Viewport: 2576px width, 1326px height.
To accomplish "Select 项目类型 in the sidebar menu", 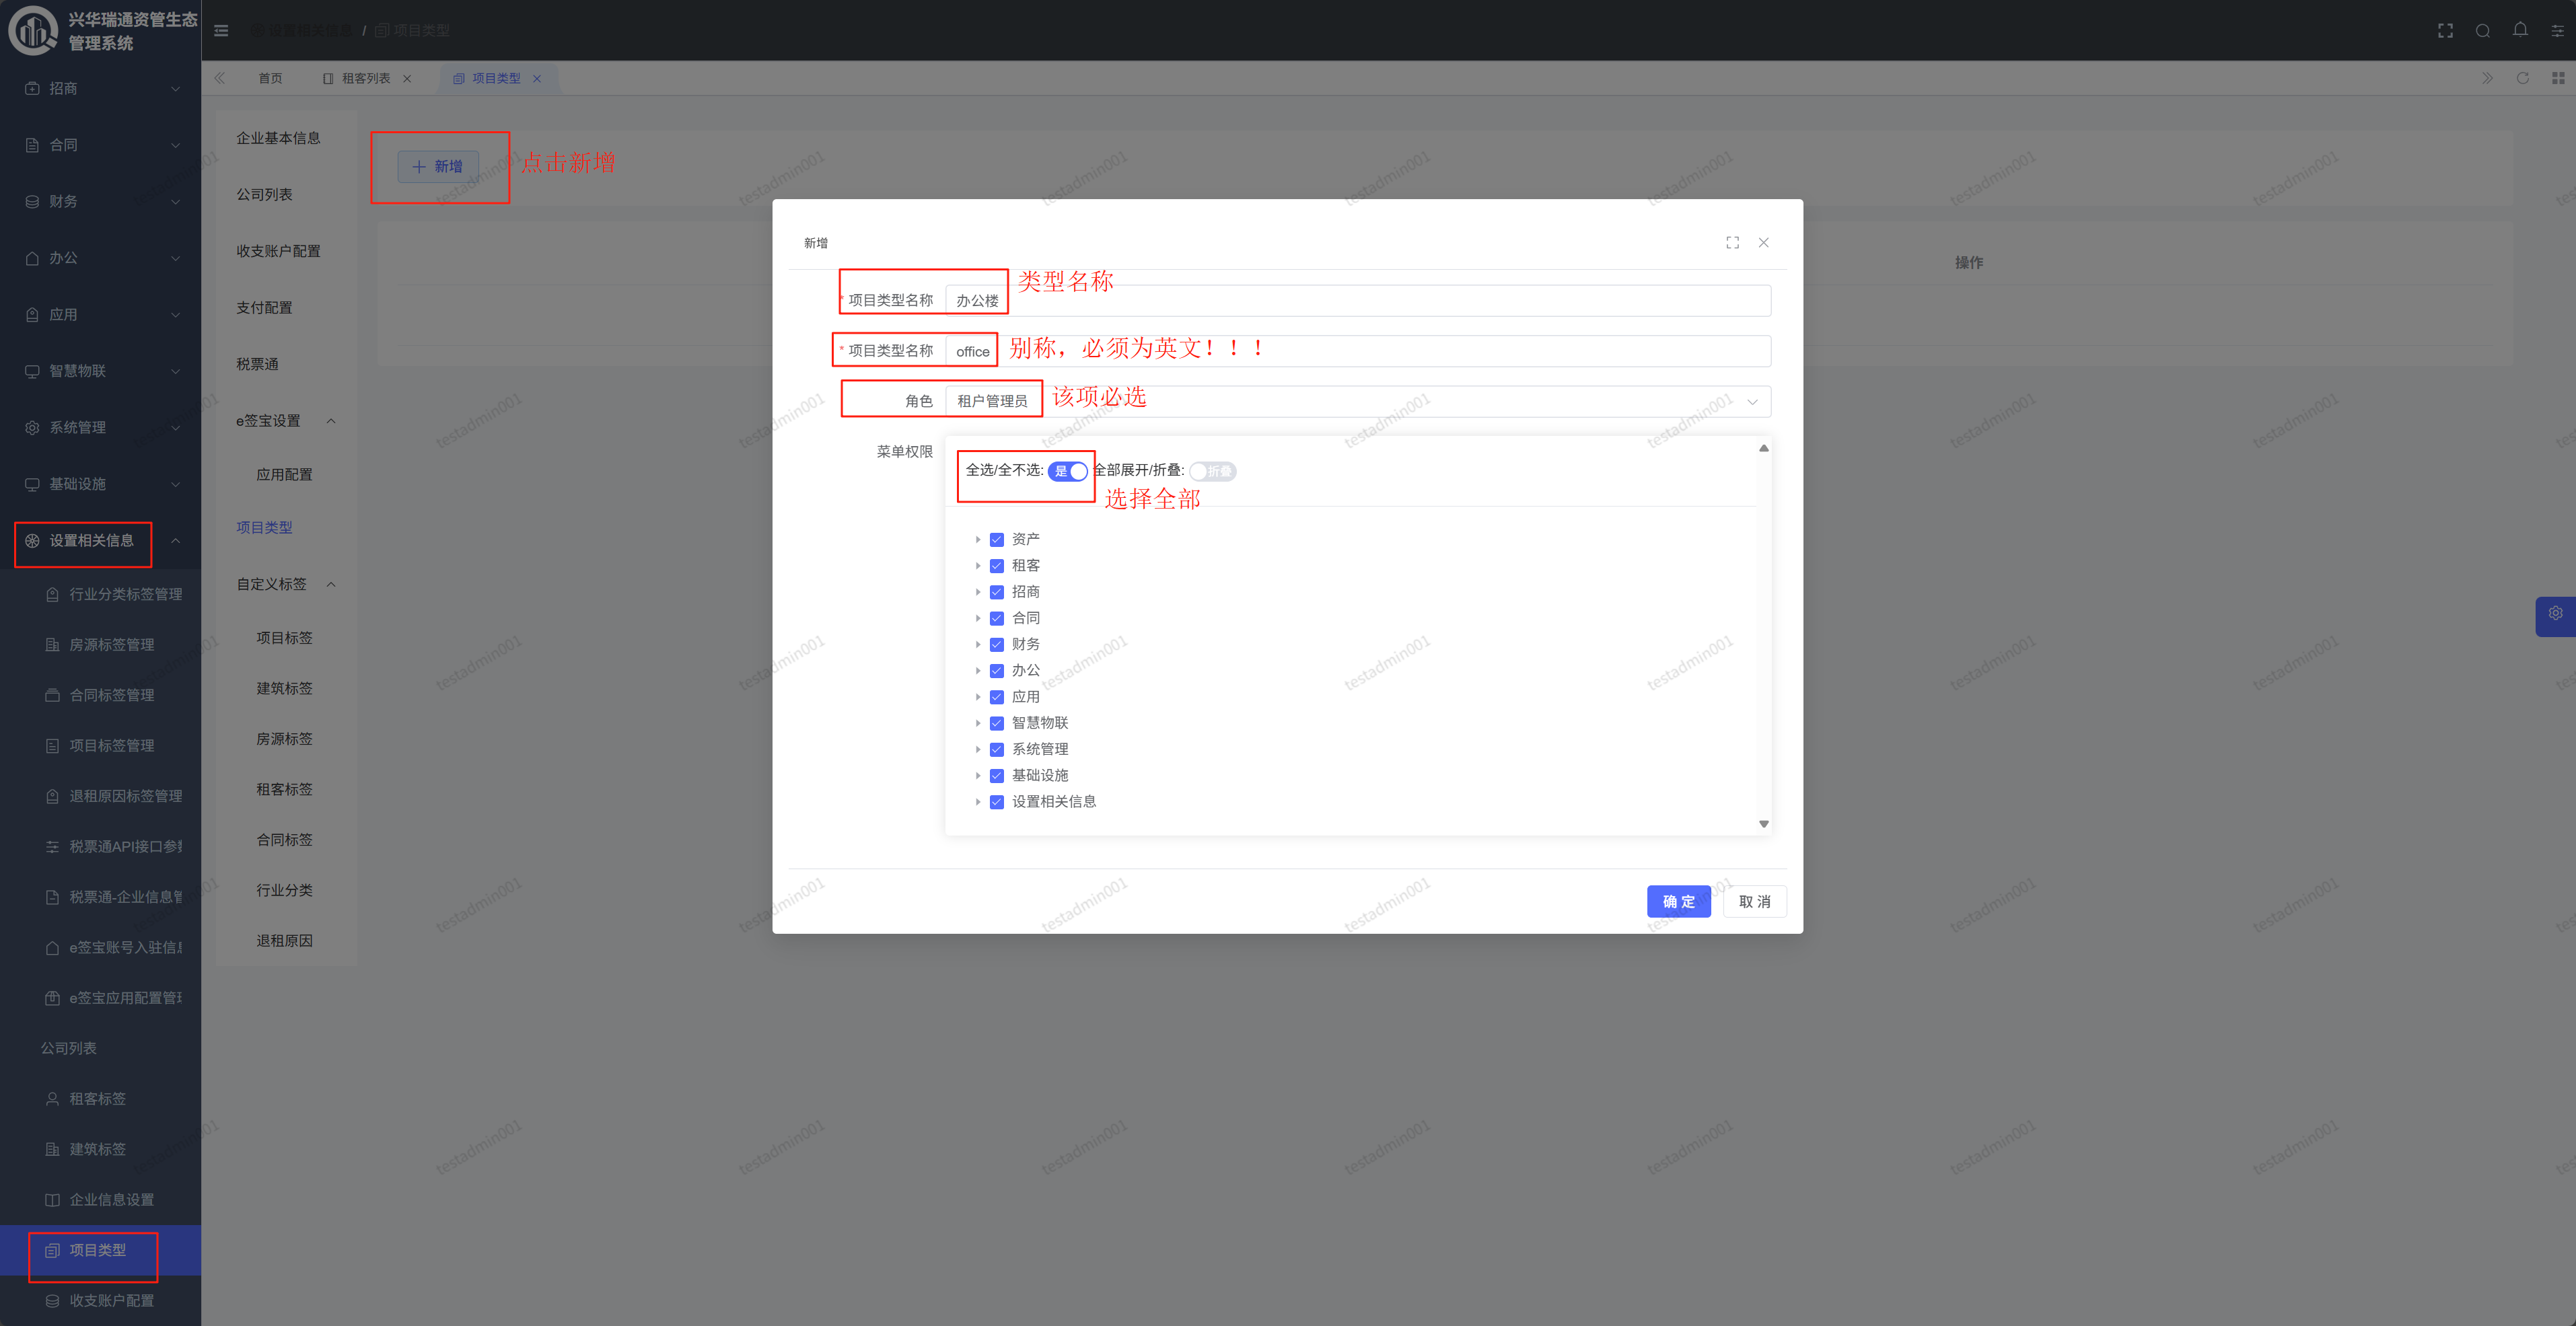I will coord(97,1250).
